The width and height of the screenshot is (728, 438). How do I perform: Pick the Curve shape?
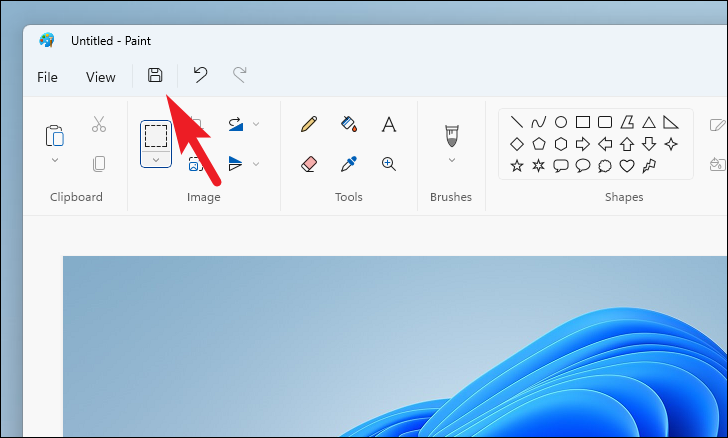pyautogui.click(x=539, y=122)
